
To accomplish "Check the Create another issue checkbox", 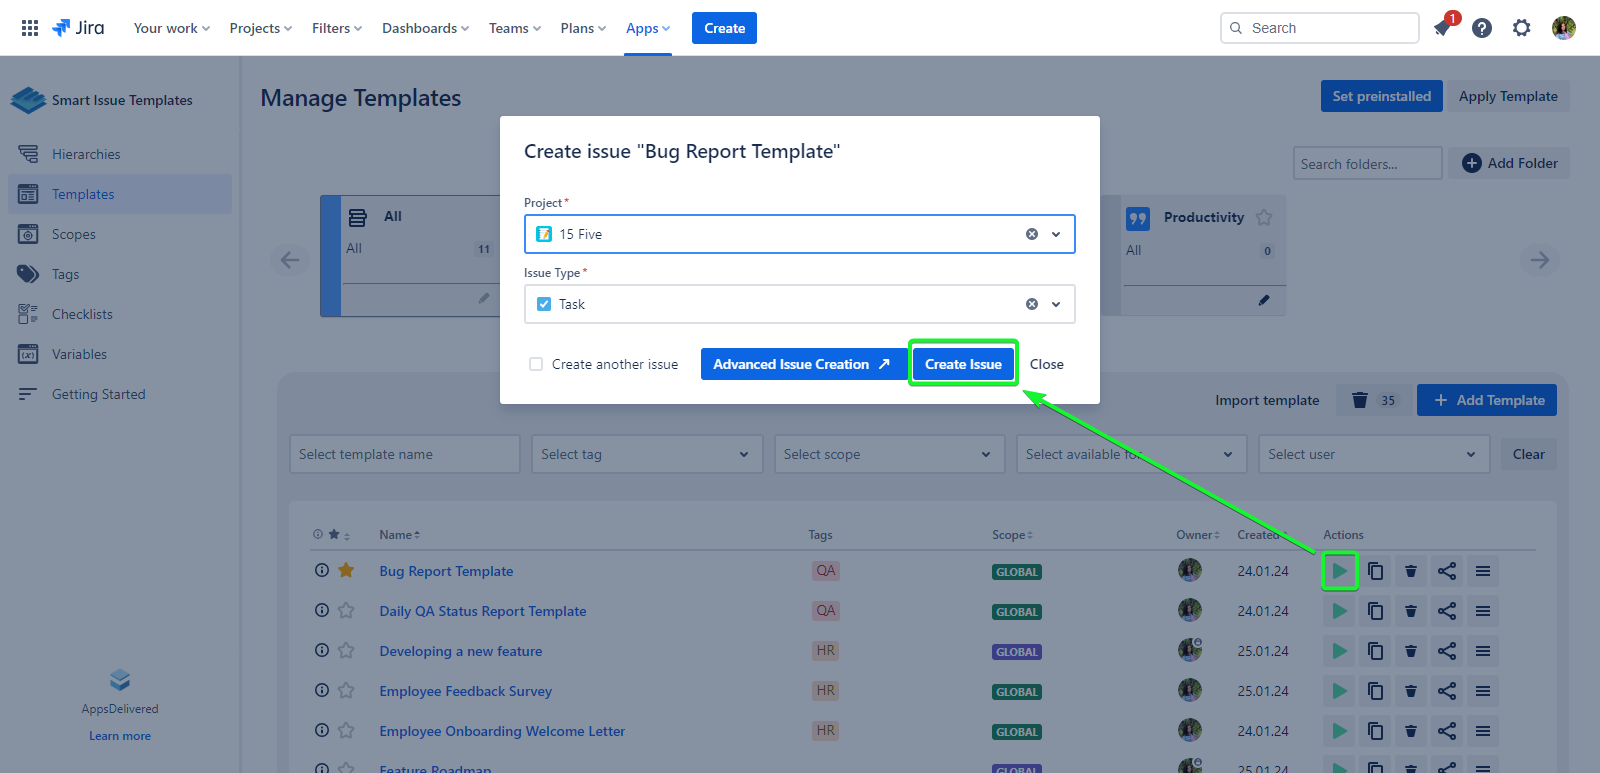I will click(x=536, y=364).
